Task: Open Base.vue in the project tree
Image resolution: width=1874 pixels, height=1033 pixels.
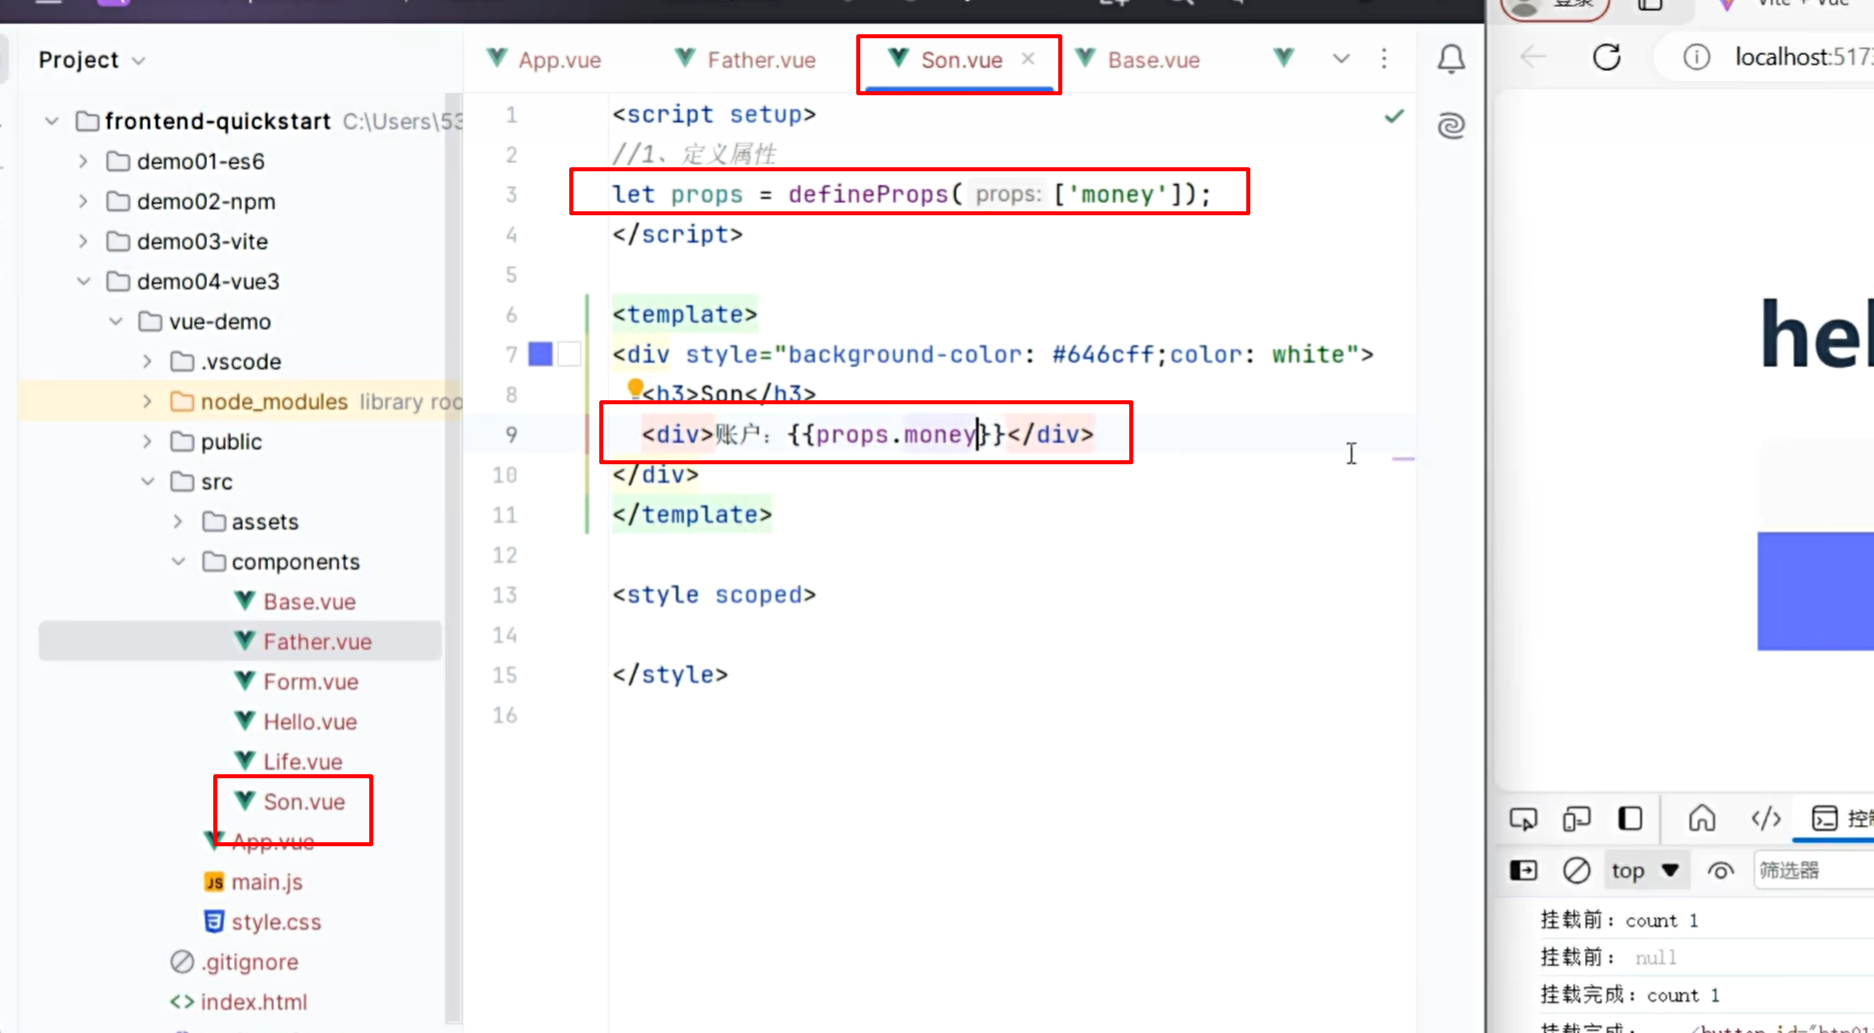Action: (x=294, y=601)
